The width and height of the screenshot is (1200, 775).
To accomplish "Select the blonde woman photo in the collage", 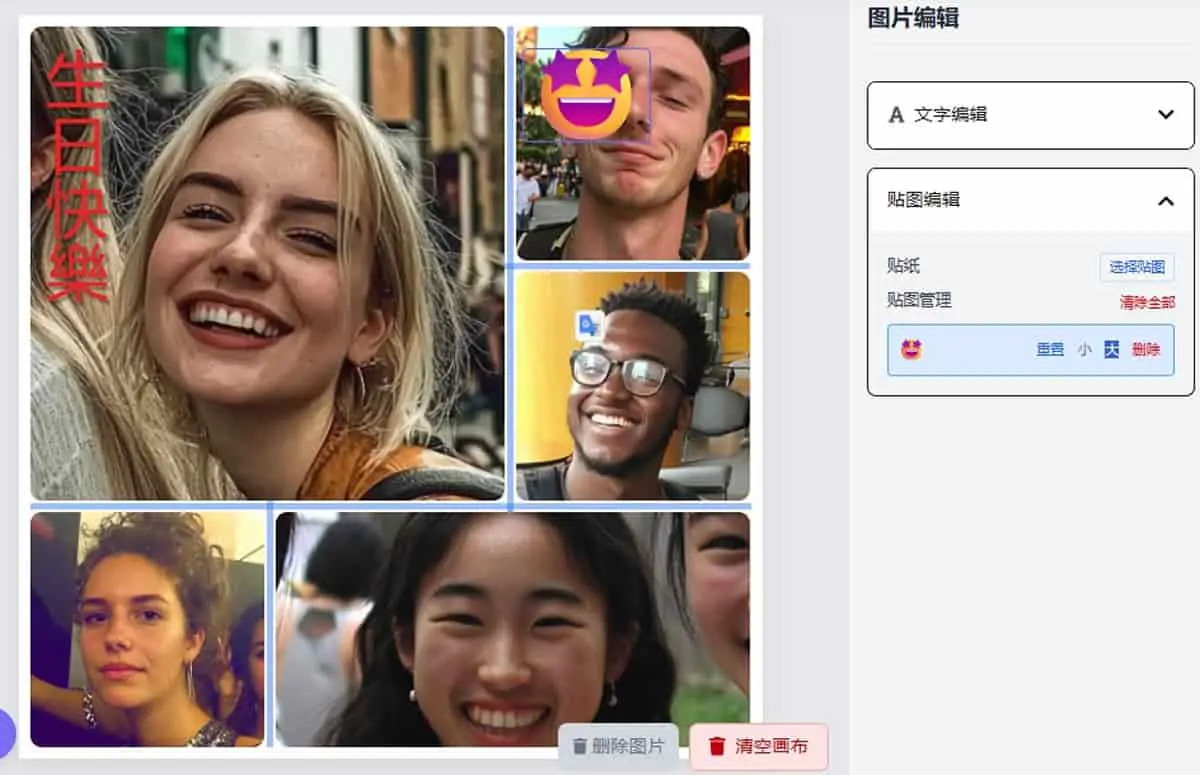I will pyautogui.click(x=267, y=263).
